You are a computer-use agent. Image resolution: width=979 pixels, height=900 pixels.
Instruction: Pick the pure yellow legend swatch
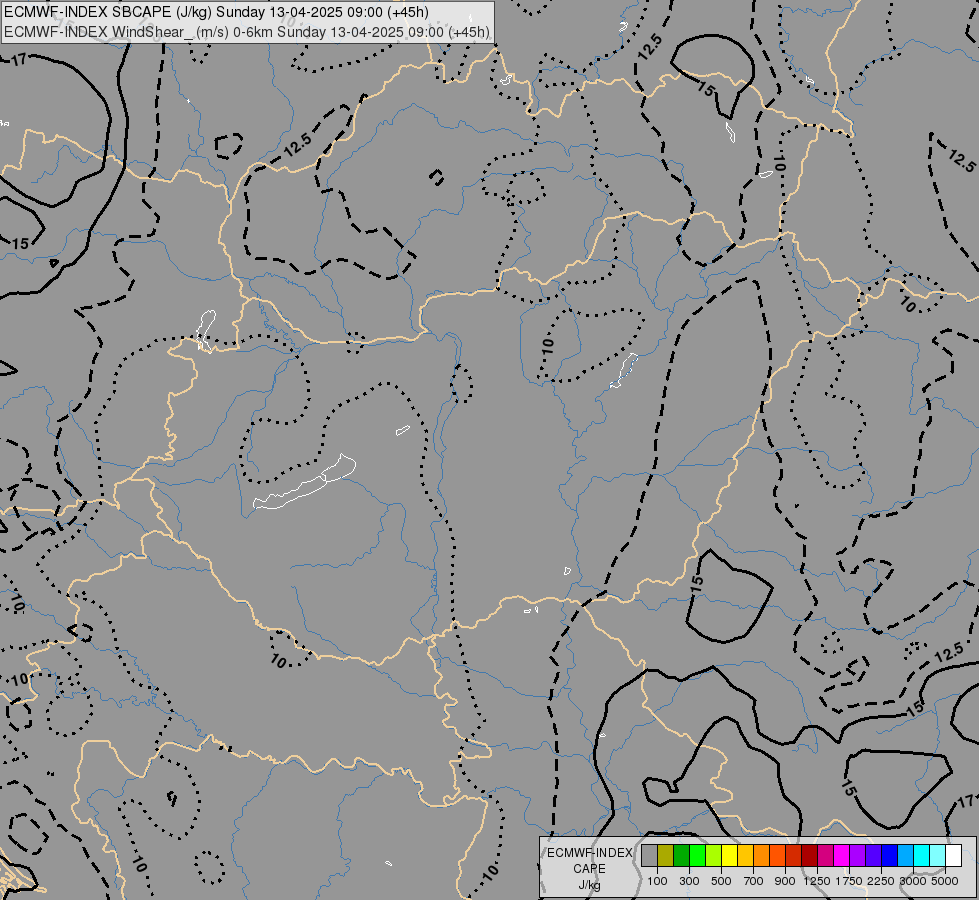[x=729, y=855]
